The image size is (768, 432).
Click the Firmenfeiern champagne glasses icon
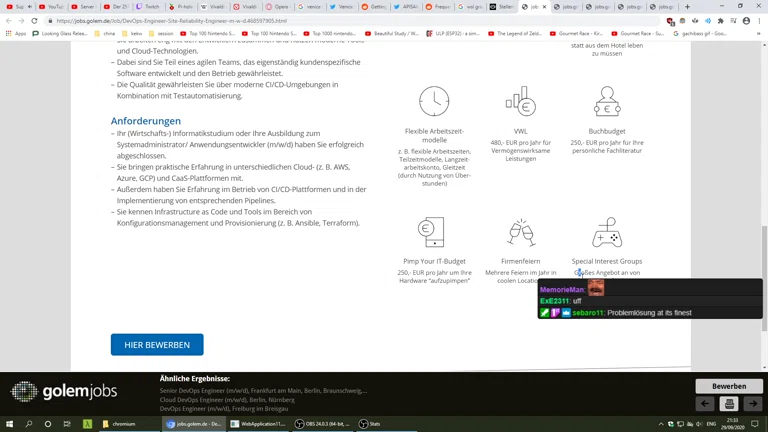tap(521, 232)
